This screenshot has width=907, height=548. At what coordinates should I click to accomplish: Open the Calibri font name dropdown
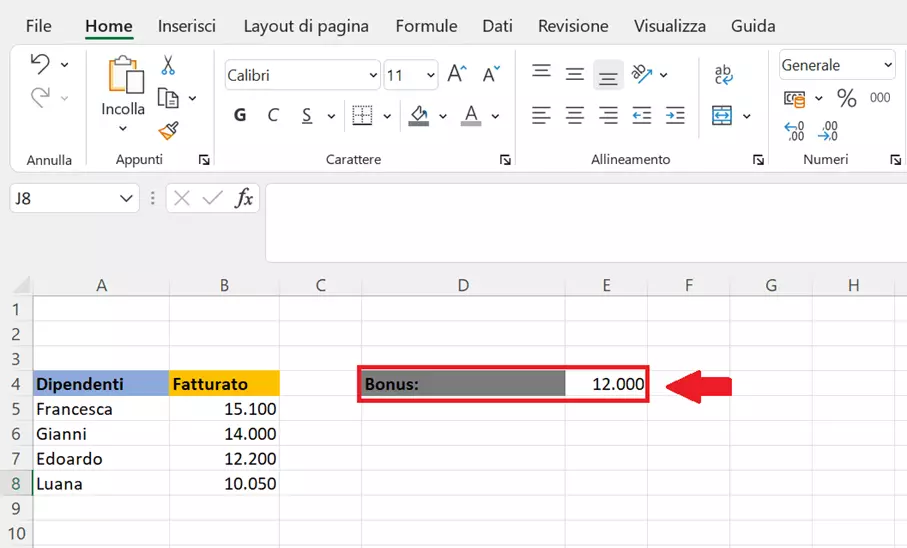click(x=373, y=75)
